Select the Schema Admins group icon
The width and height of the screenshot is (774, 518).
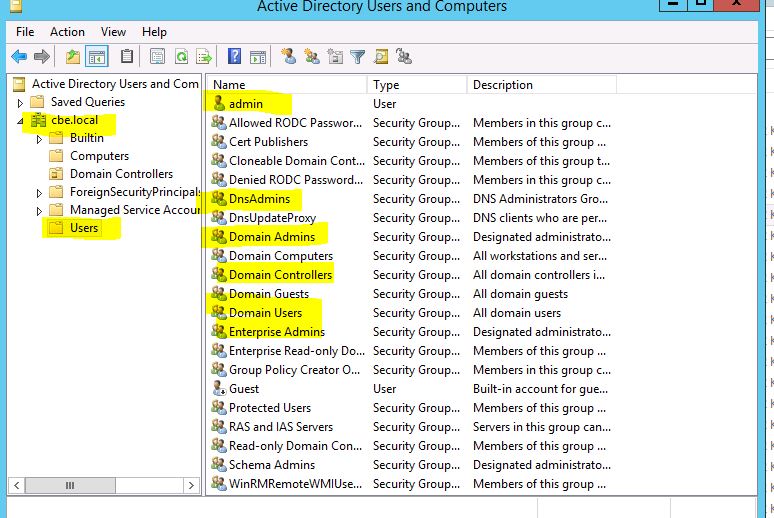click(x=219, y=464)
